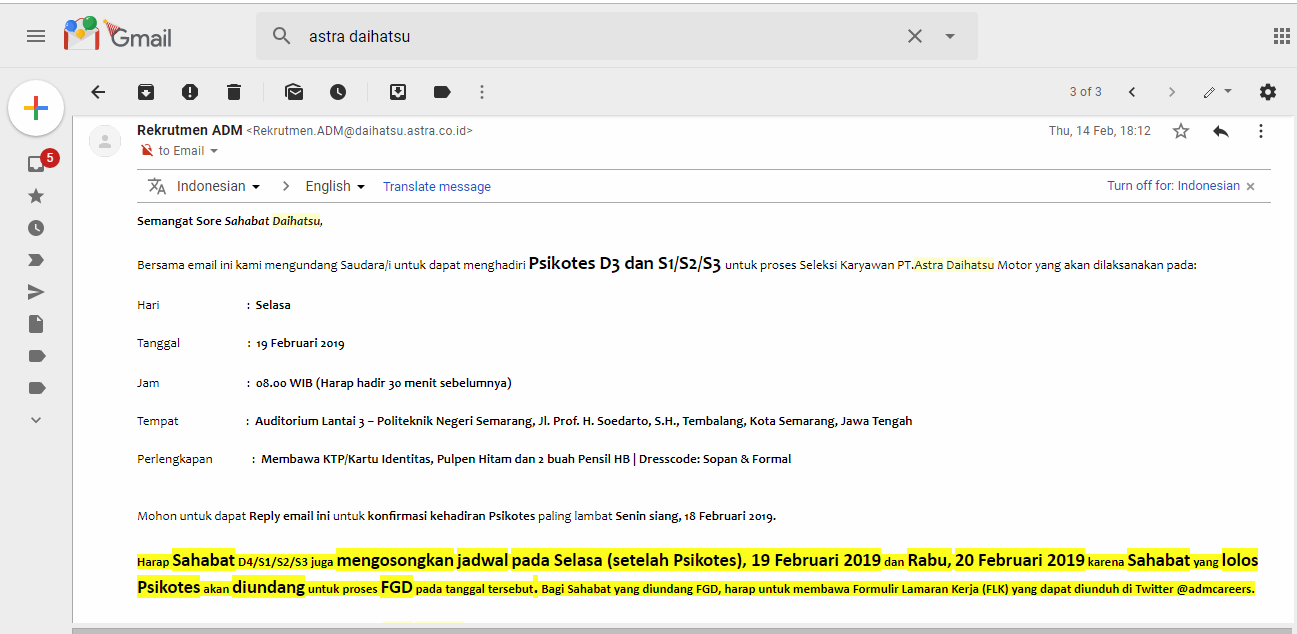Clear the search with the X icon

pyautogui.click(x=915, y=36)
